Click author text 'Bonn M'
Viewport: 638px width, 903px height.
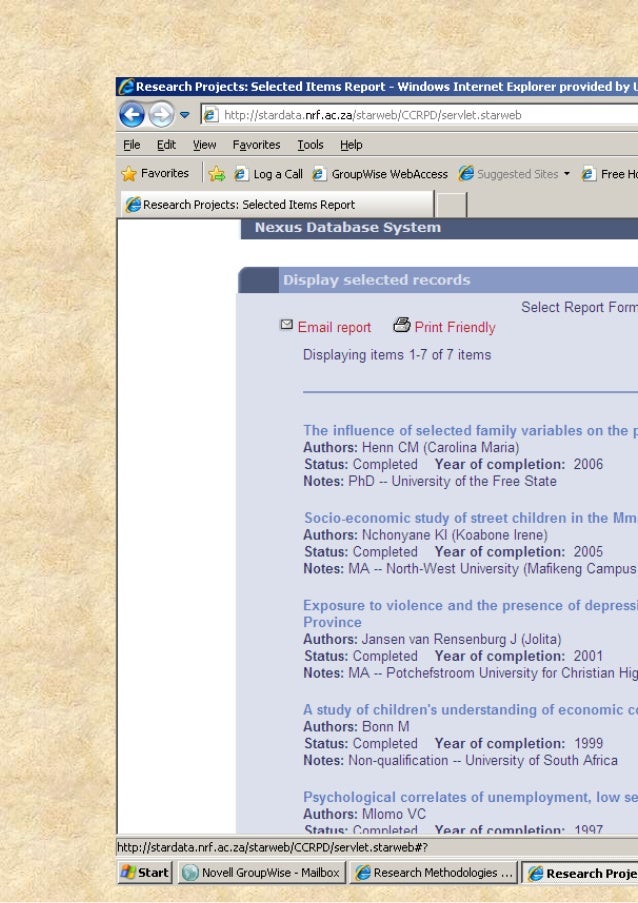point(385,727)
